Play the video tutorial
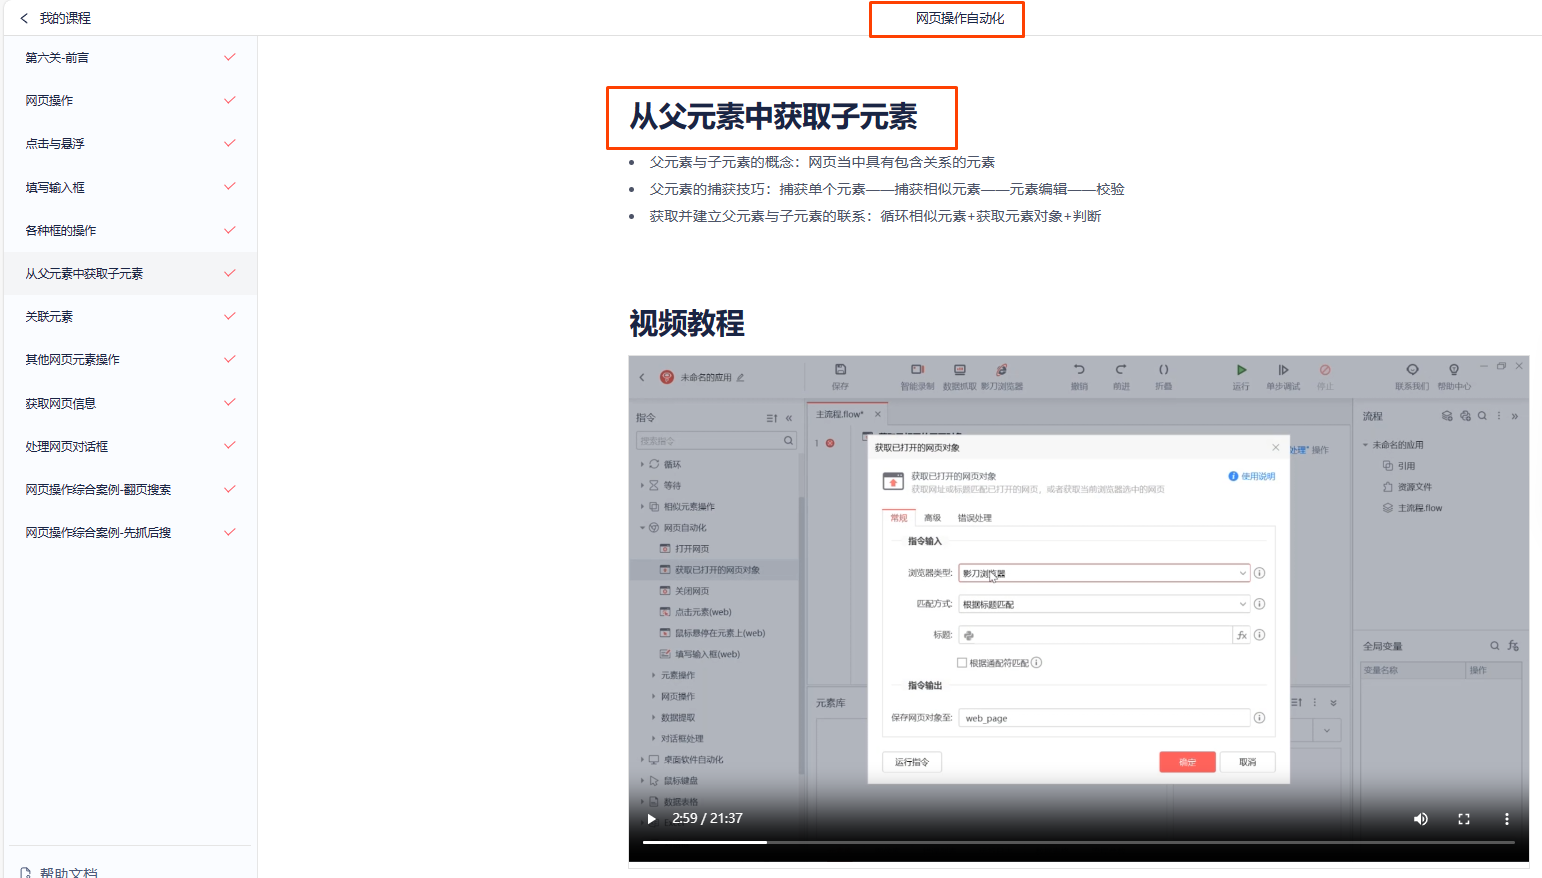Image resolution: width=1542 pixels, height=878 pixels. [x=652, y=819]
